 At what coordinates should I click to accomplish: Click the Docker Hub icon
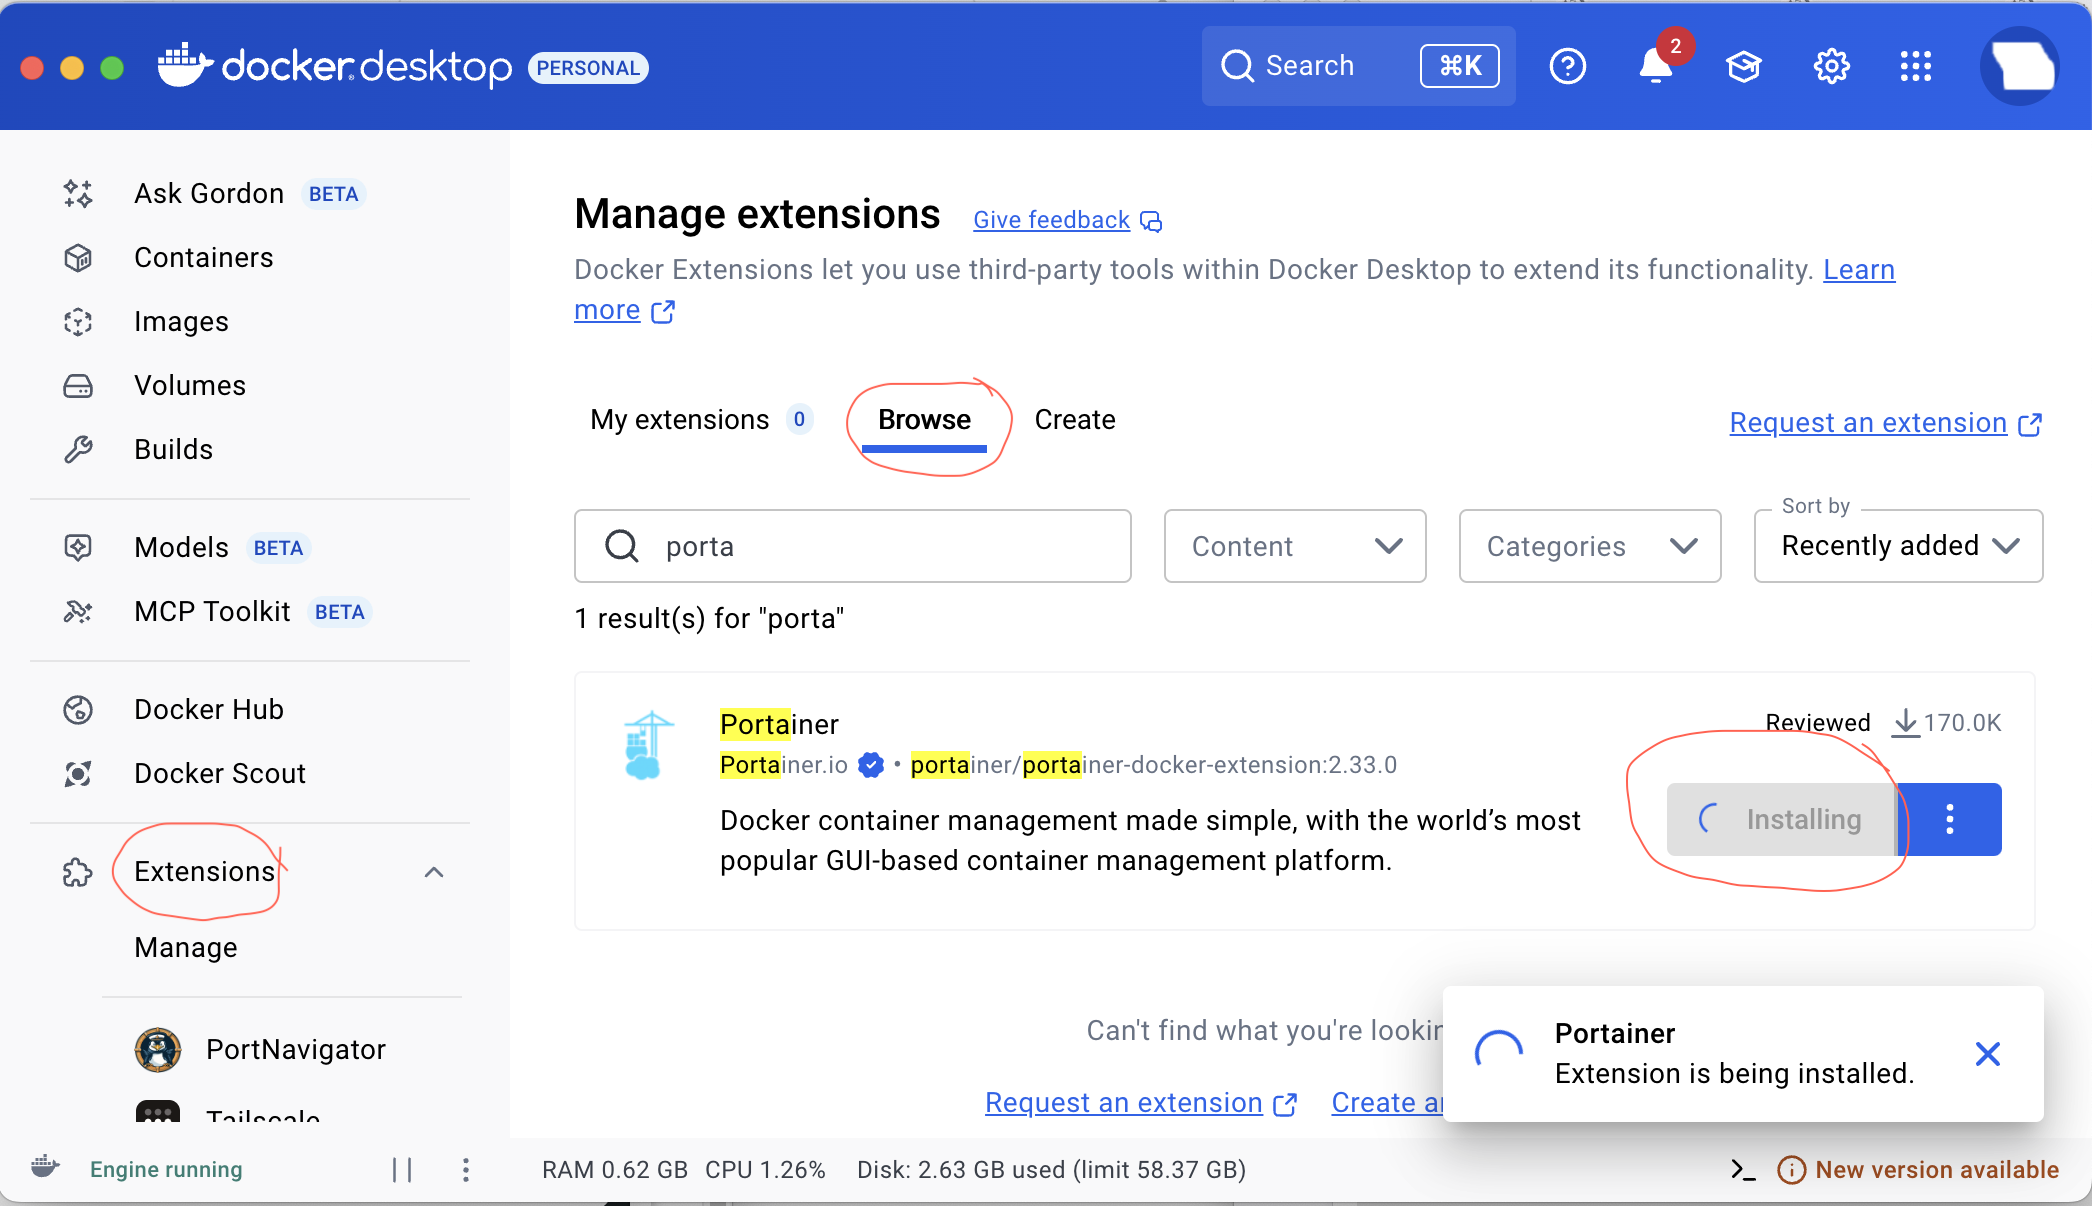(x=78, y=709)
